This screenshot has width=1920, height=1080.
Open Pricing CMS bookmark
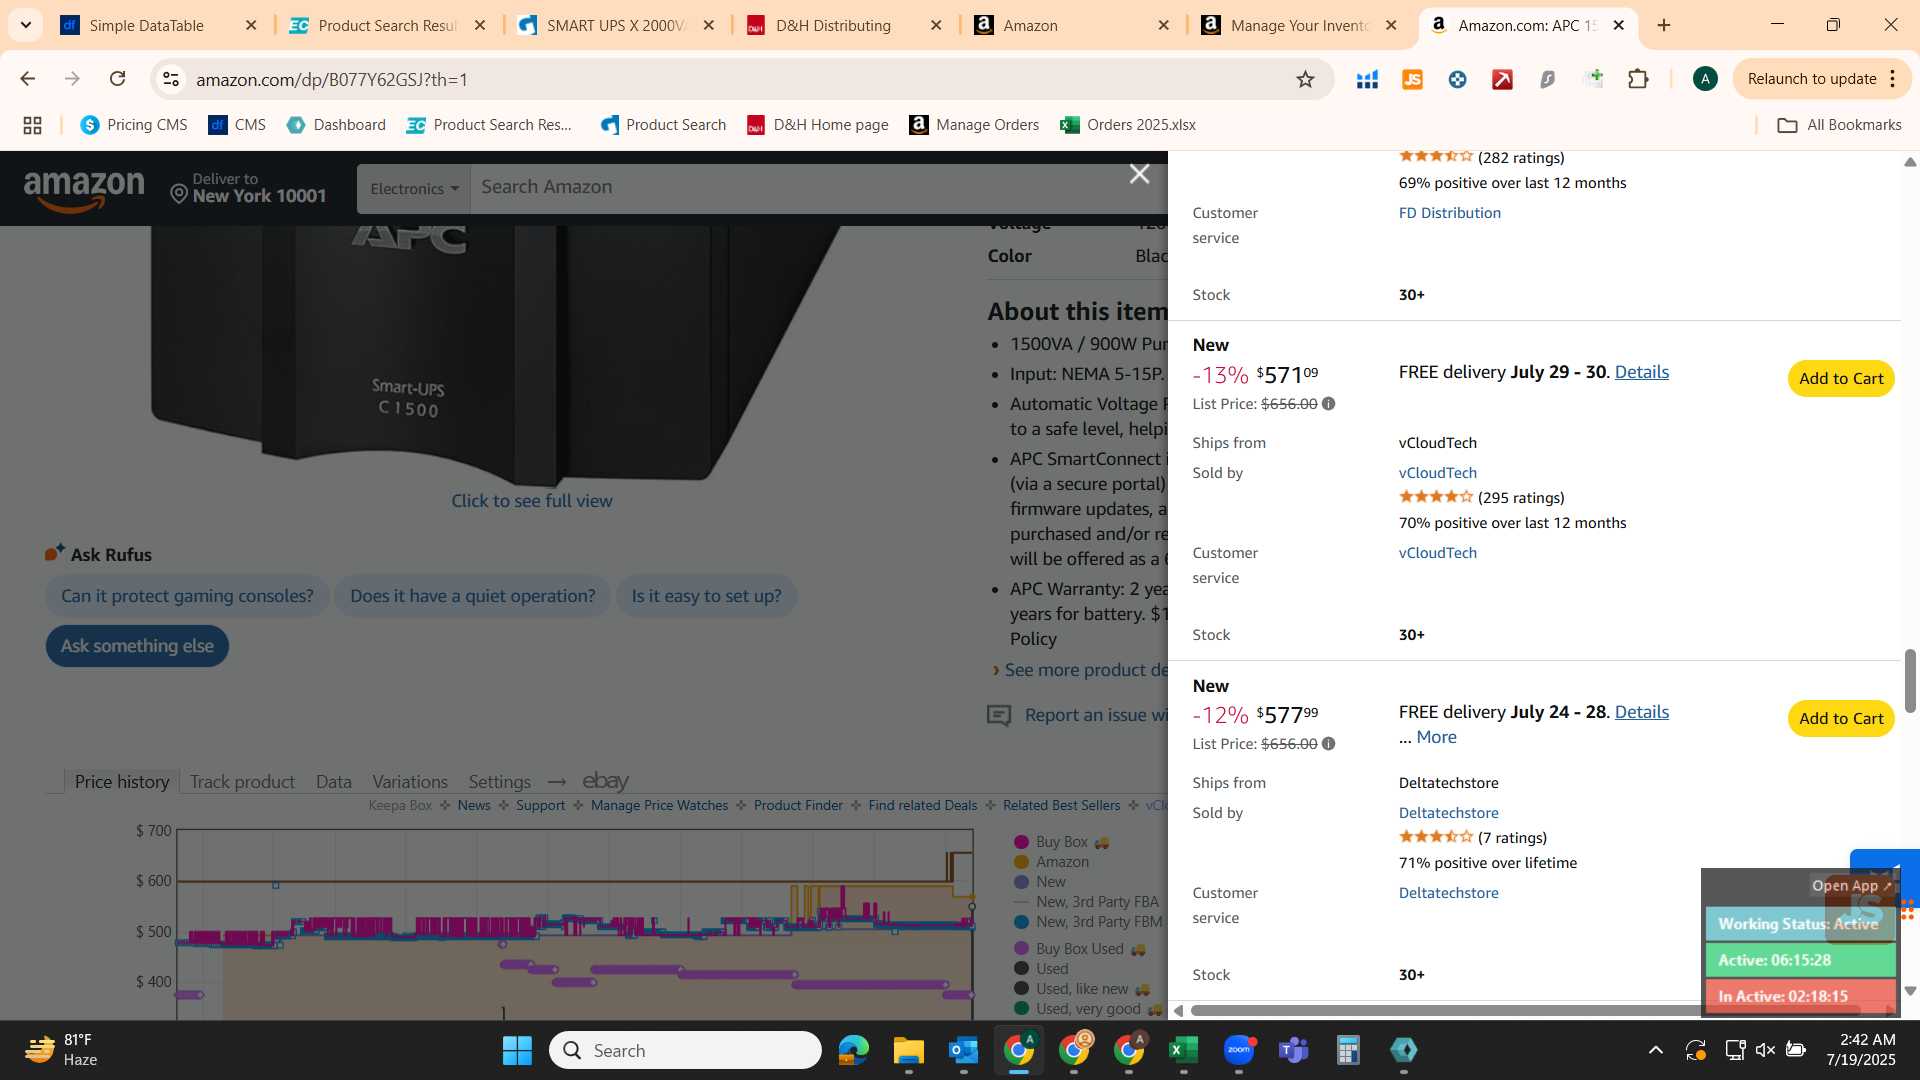pyautogui.click(x=134, y=125)
